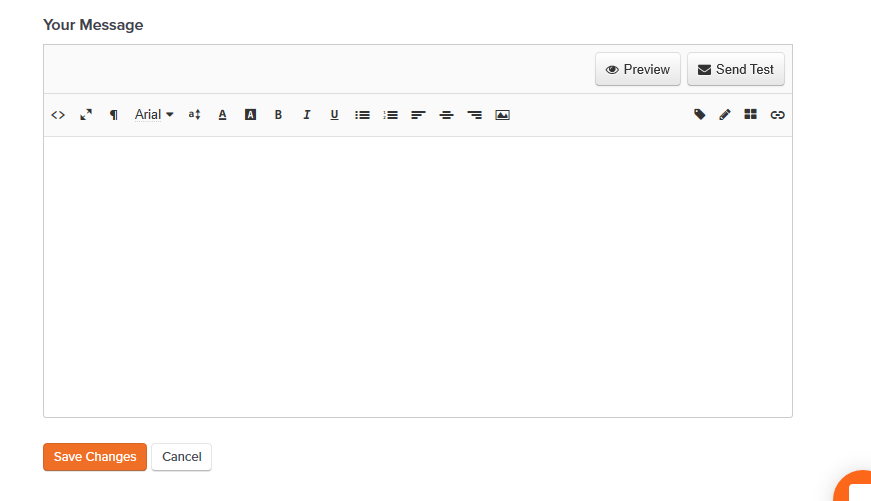This screenshot has height=501, width=871.
Task: Open the HTML source code view
Action: point(58,115)
